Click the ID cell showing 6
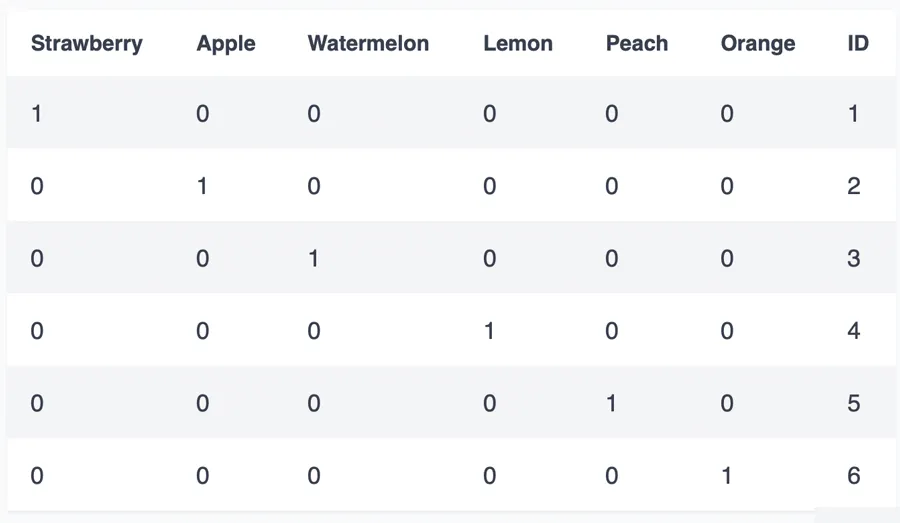 pyautogui.click(x=854, y=476)
